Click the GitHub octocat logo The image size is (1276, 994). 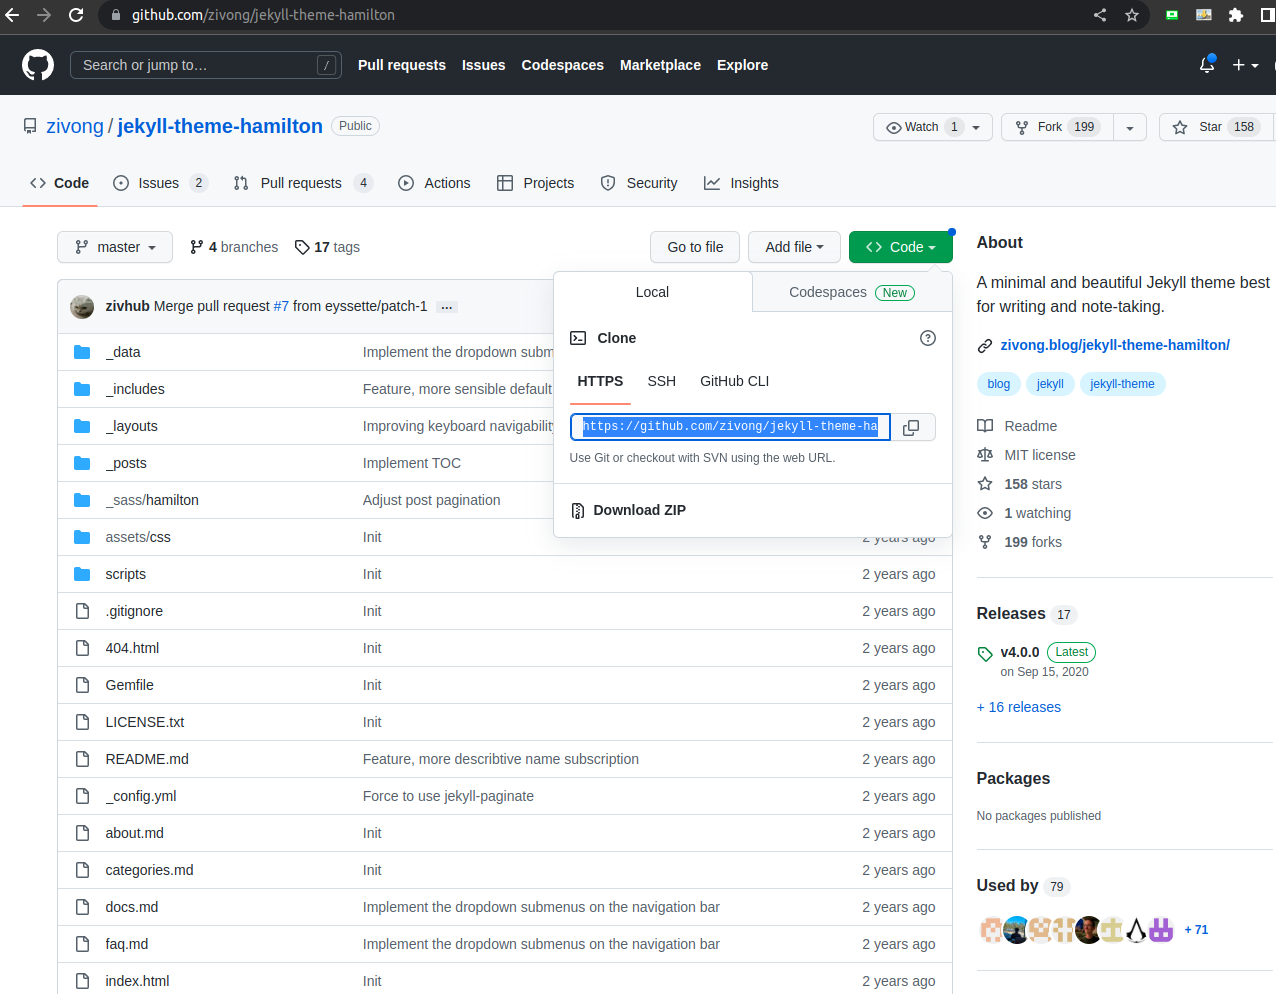pyautogui.click(x=38, y=65)
